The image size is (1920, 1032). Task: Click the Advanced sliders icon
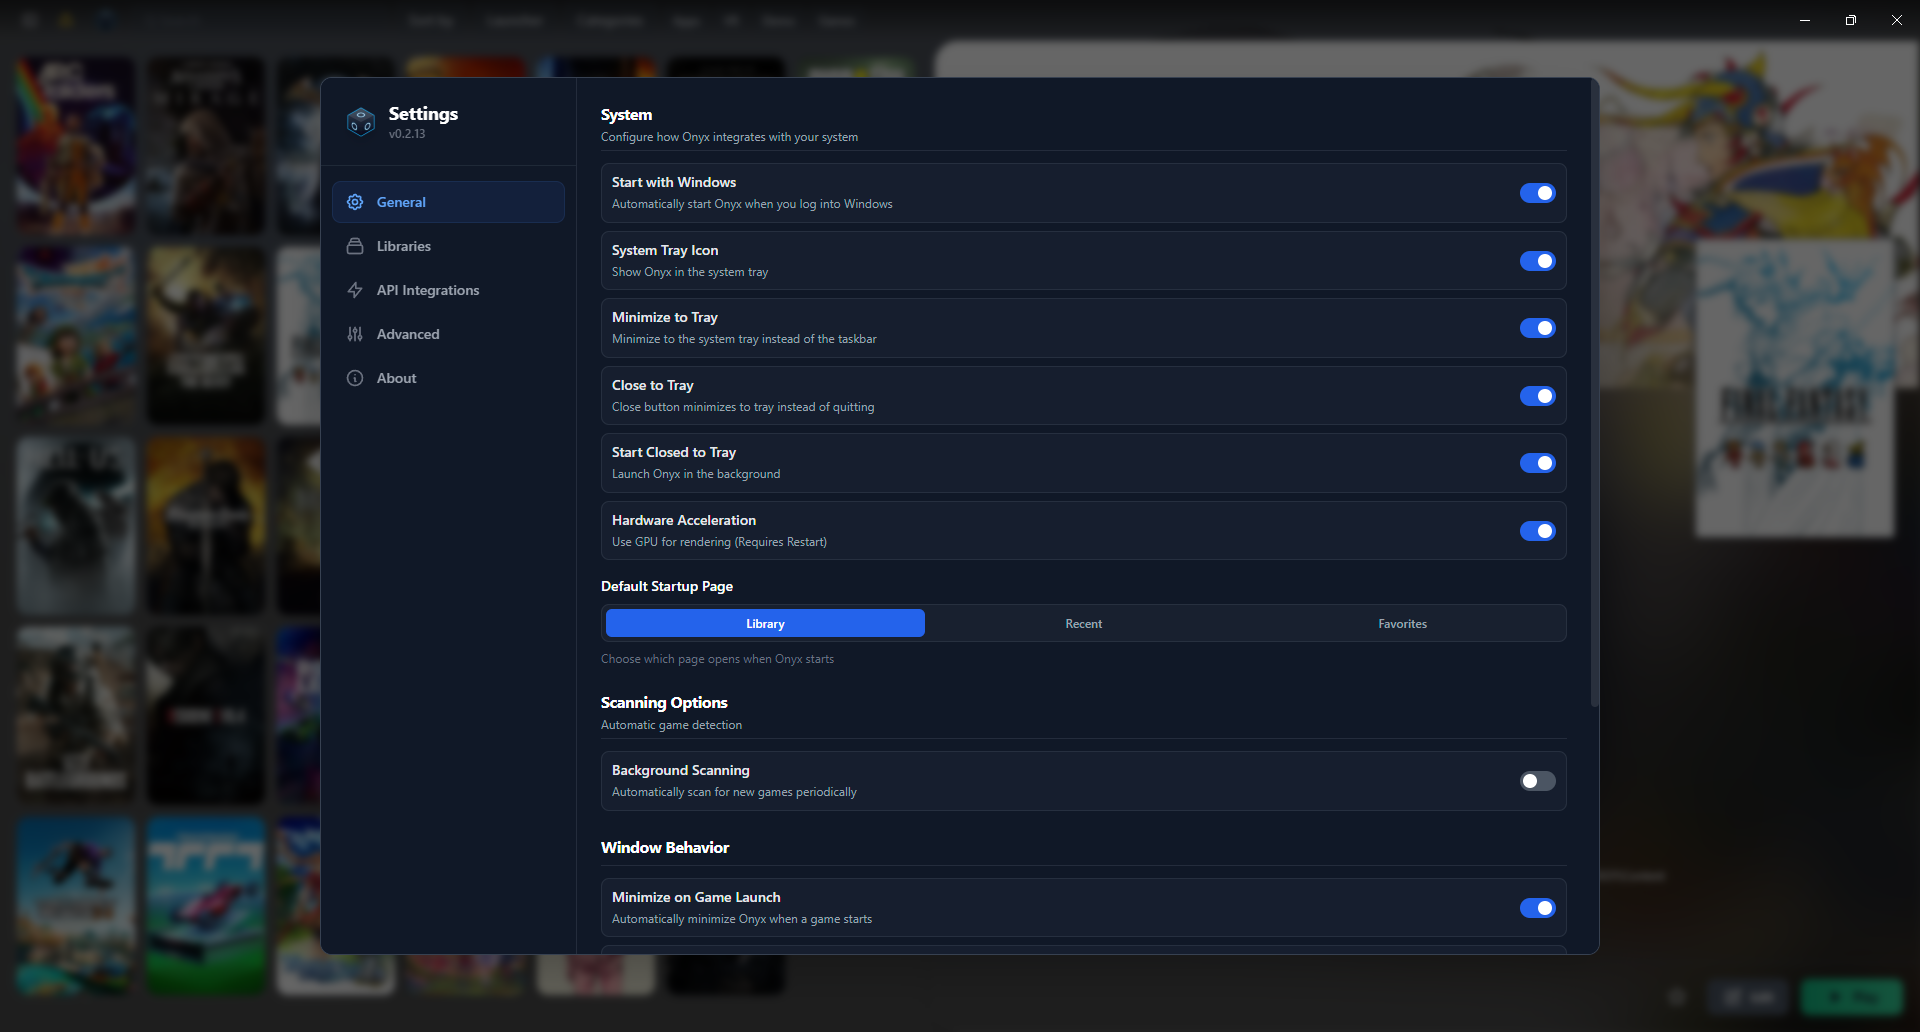355,334
